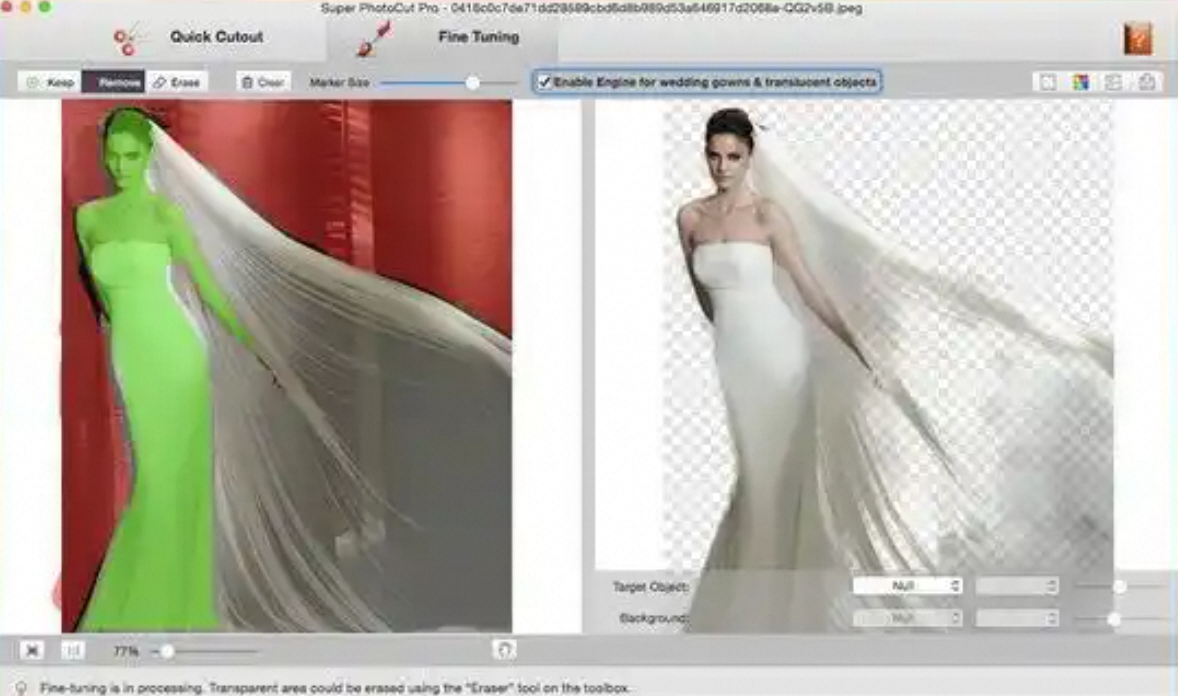1178x696 pixels.
Task: Click the lightbulb tip icon
Action: tap(21, 688)
